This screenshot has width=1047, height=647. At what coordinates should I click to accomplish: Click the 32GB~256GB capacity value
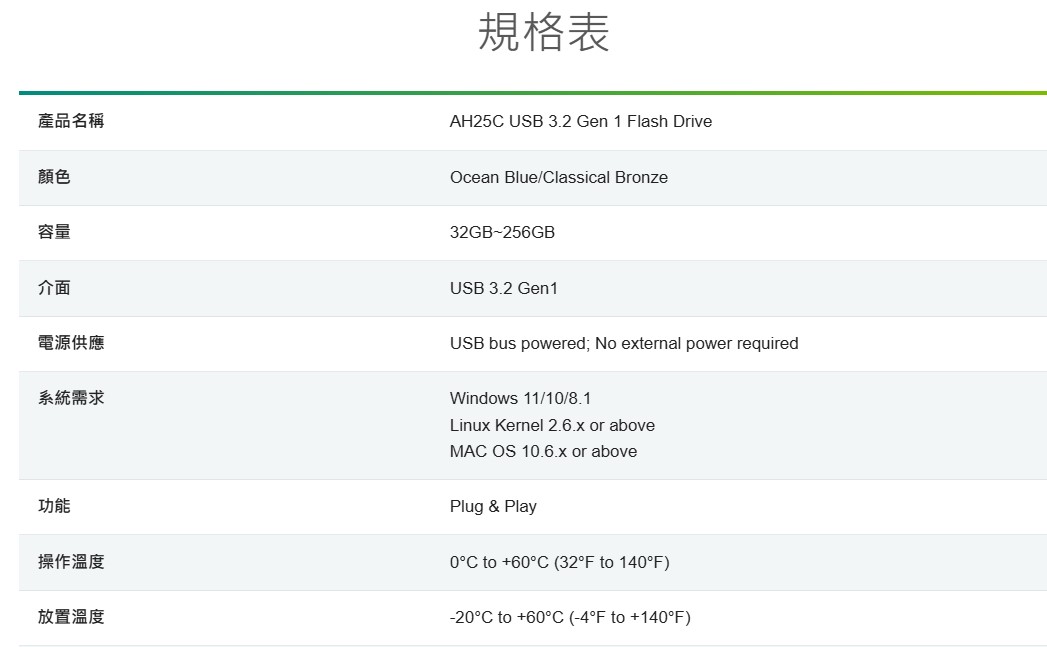502,233
